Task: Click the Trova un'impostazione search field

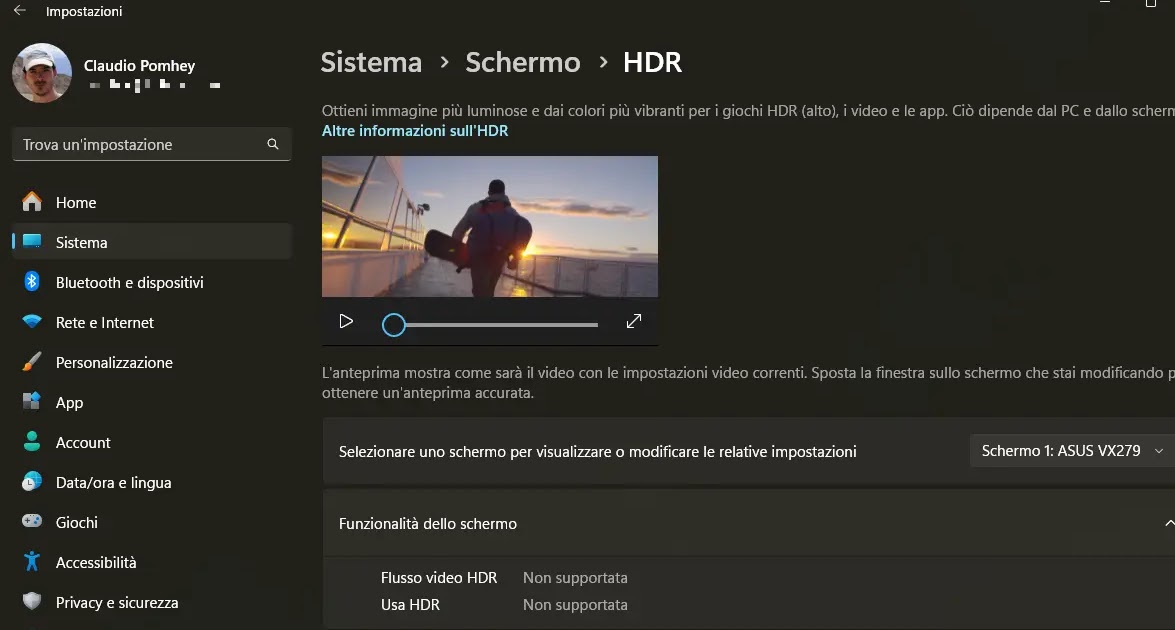Action: pos(140,145)
